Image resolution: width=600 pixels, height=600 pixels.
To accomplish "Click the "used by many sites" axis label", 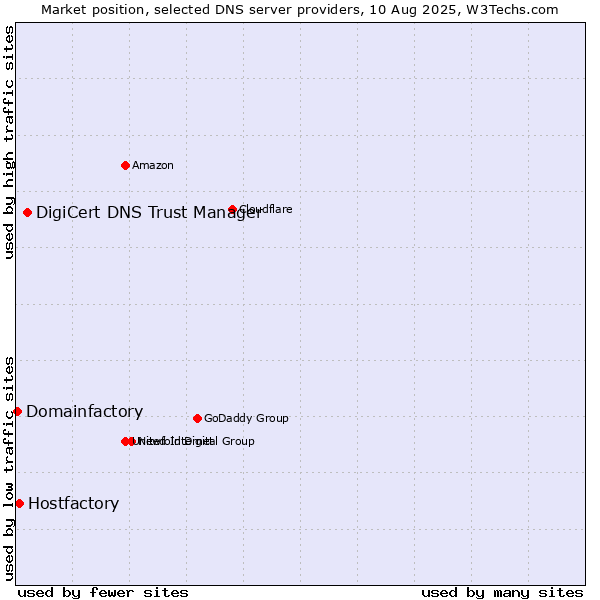I will pos(502,593).
